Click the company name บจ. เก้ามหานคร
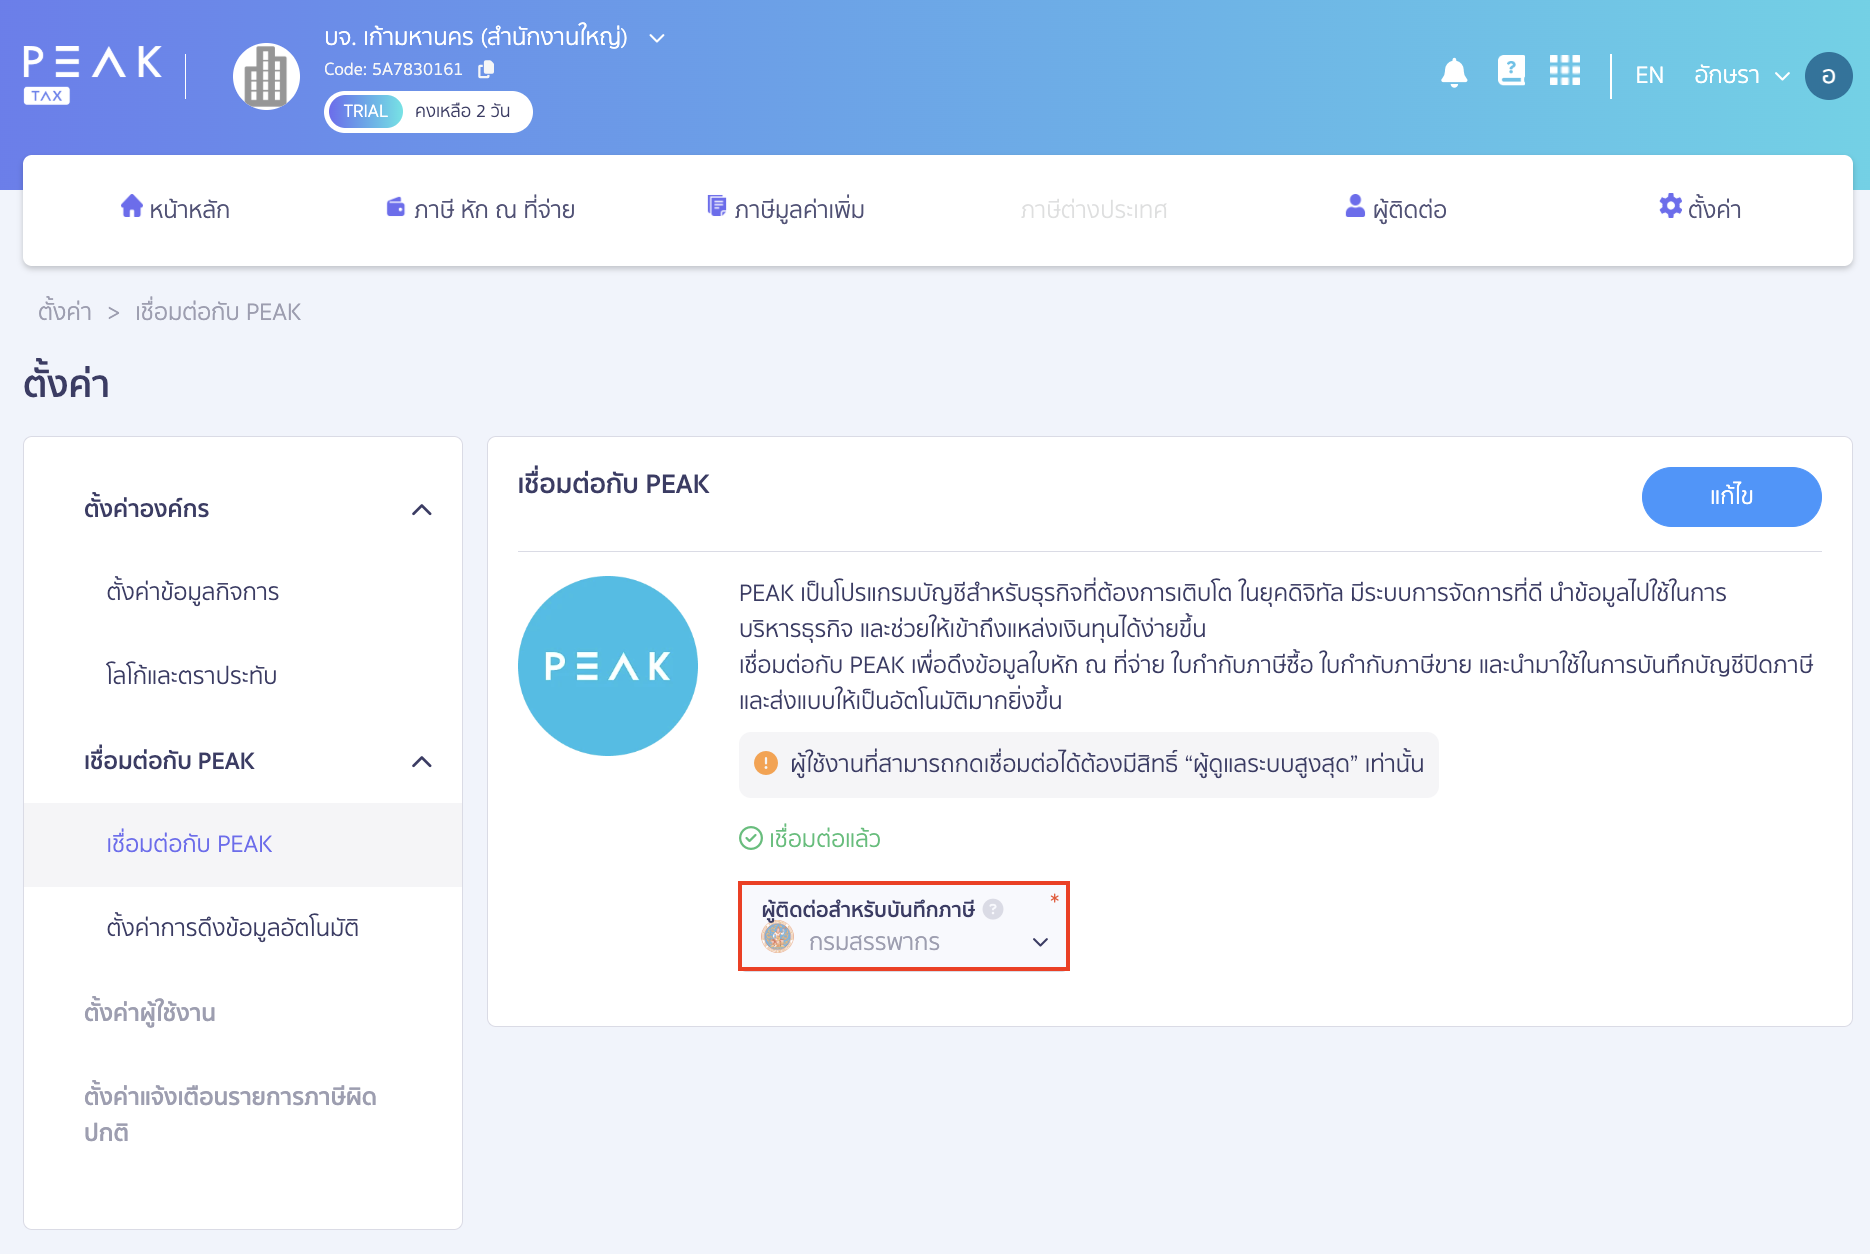Viewport: 1870px width, 1254px height. coord(476,37)
